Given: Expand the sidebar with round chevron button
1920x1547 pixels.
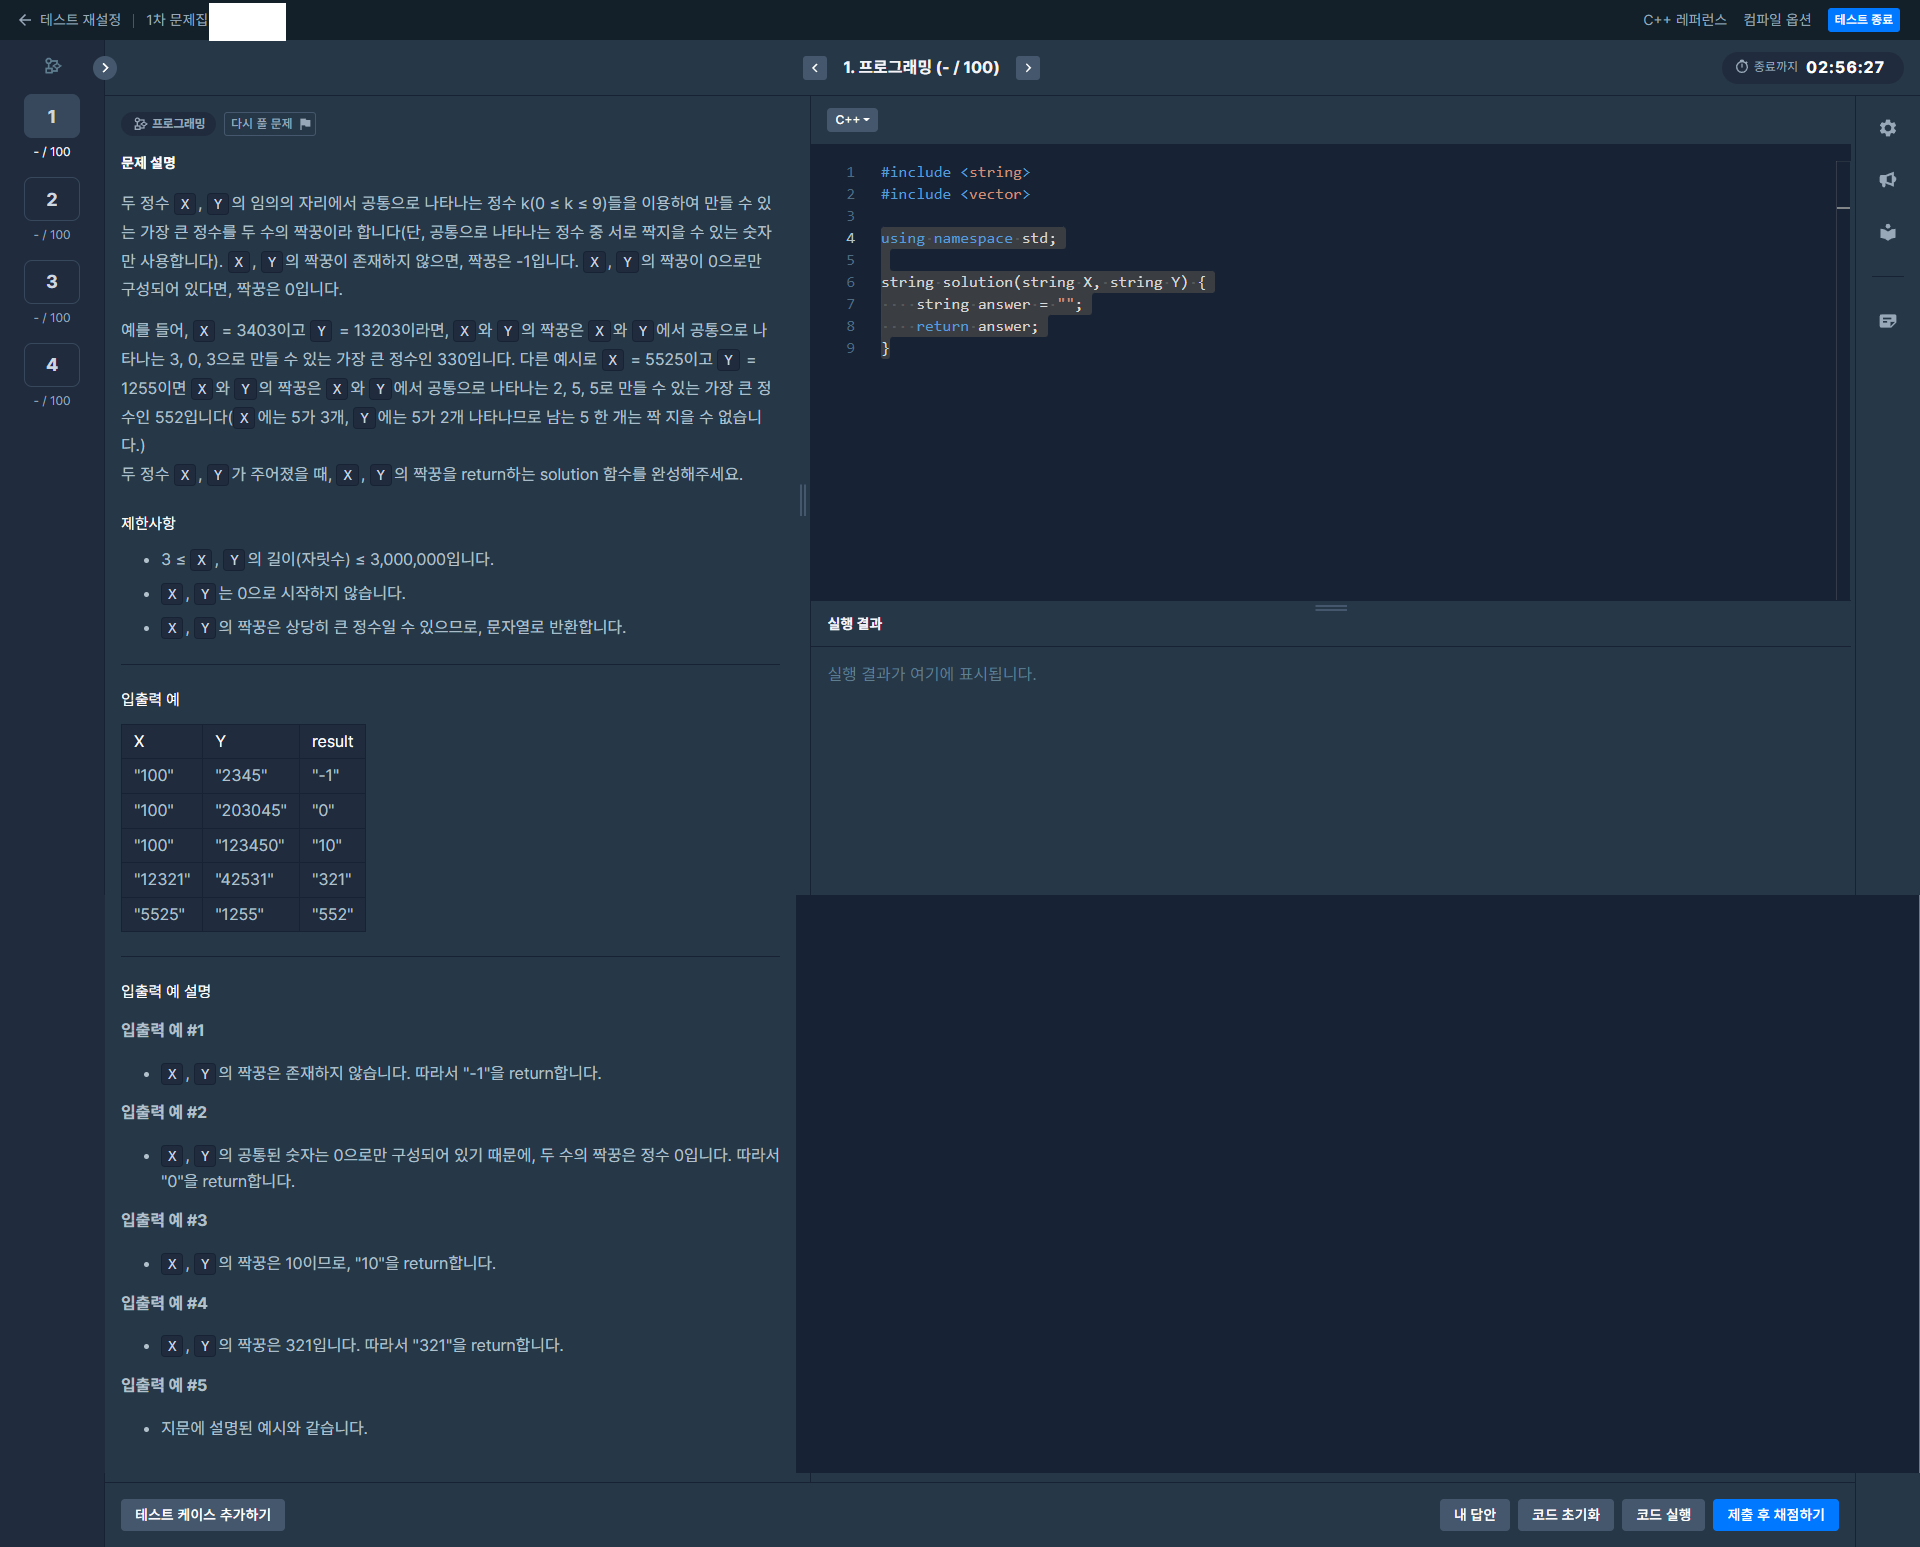Looking at the screenshot, I should (x=105, y=67).
